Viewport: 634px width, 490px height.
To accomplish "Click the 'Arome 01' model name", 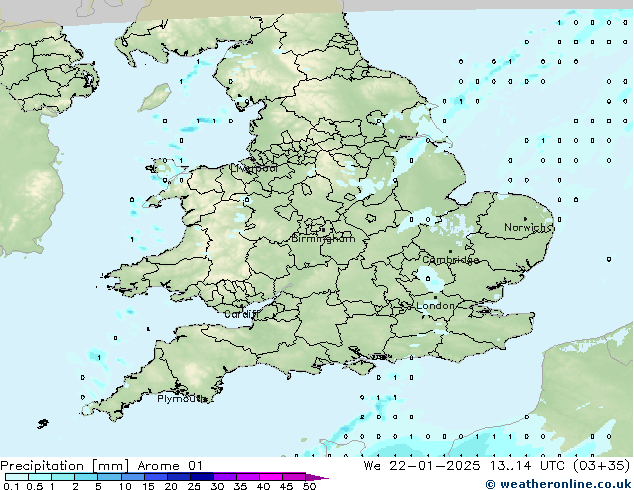I will point(170,466).
